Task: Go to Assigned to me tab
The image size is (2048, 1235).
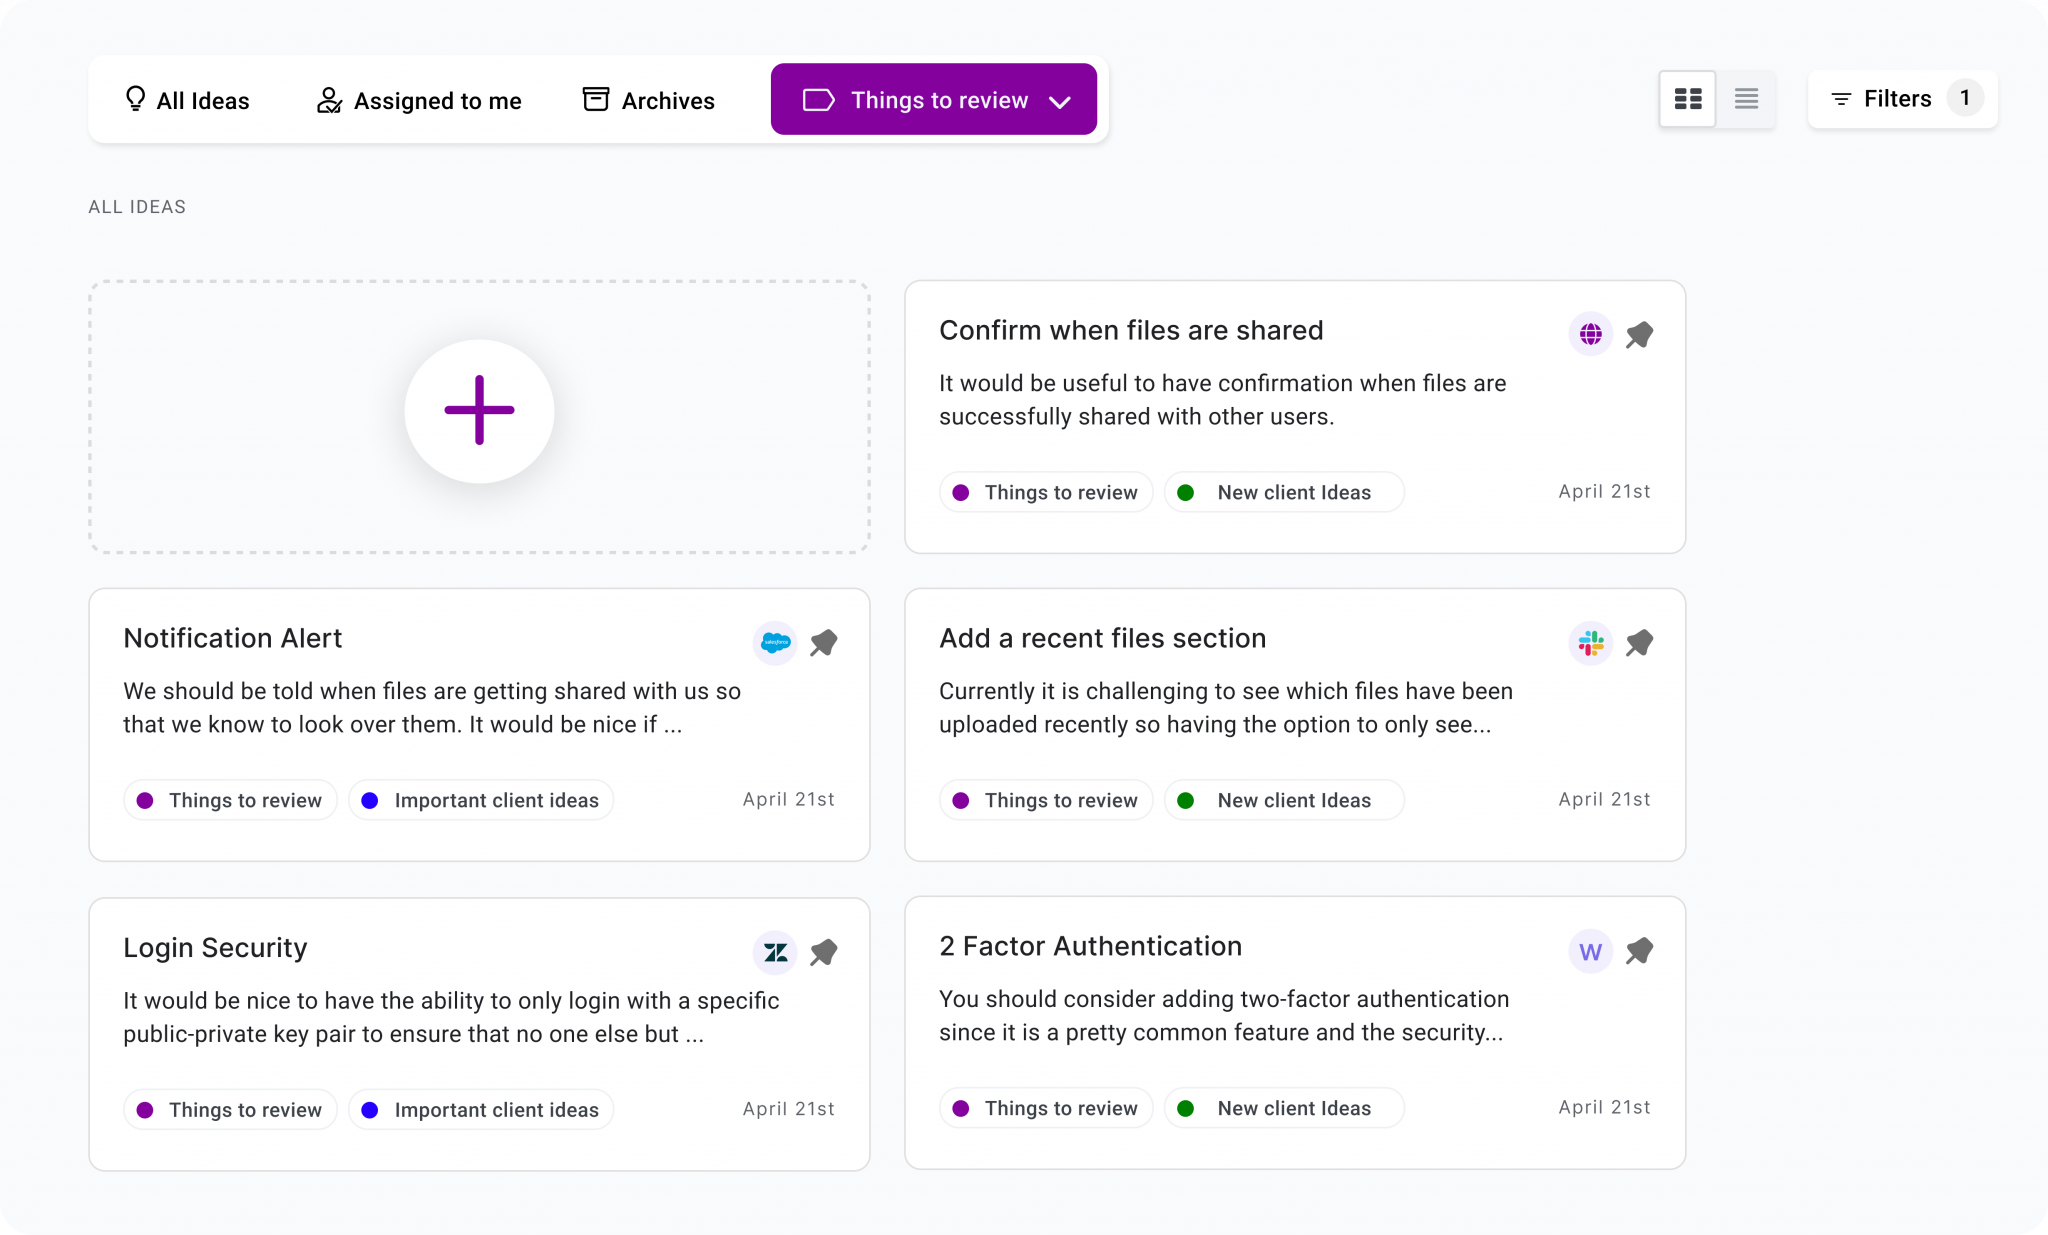Action: click(419, 100)
